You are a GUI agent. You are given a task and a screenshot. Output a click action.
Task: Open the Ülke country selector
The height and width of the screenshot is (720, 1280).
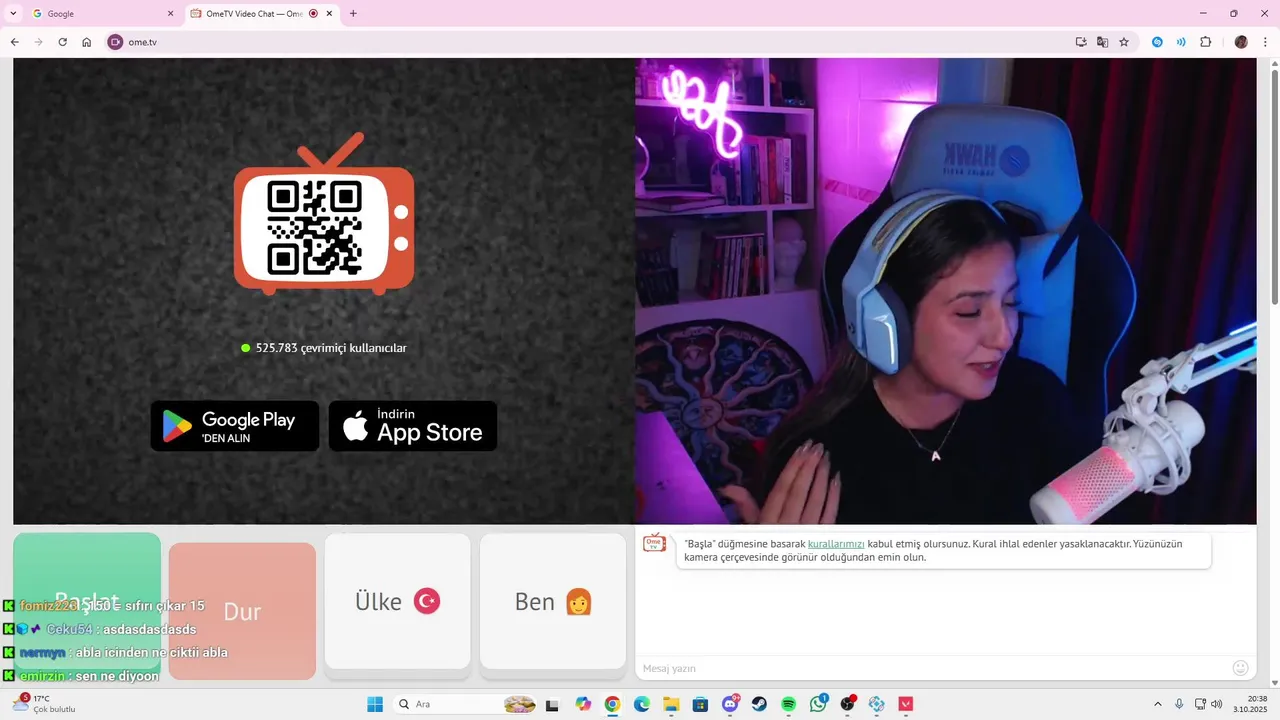(x=398, y=601)
